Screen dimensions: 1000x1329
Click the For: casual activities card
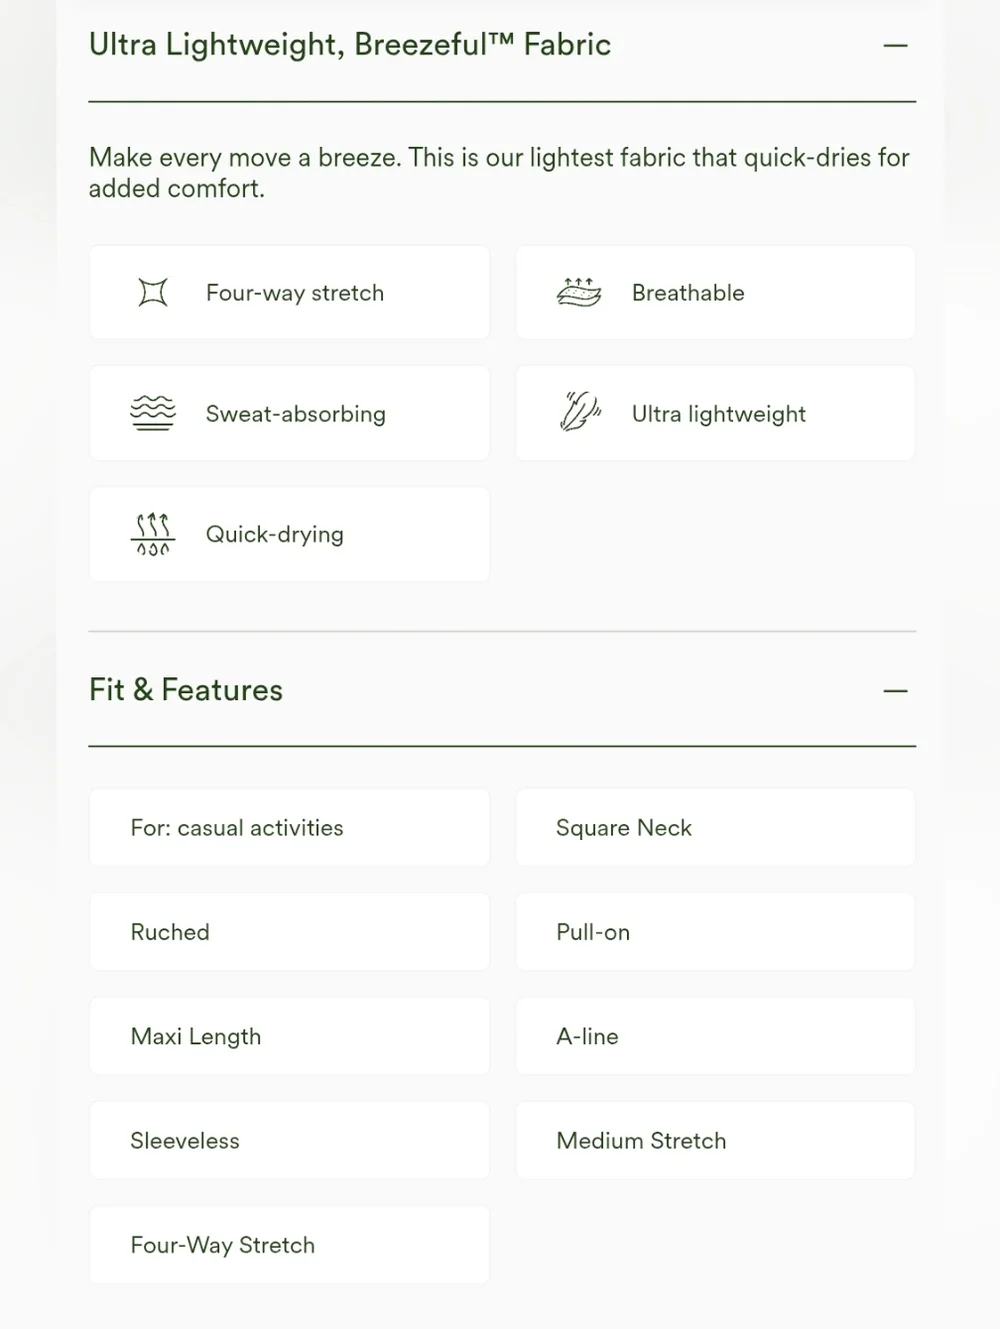[290, 828]
